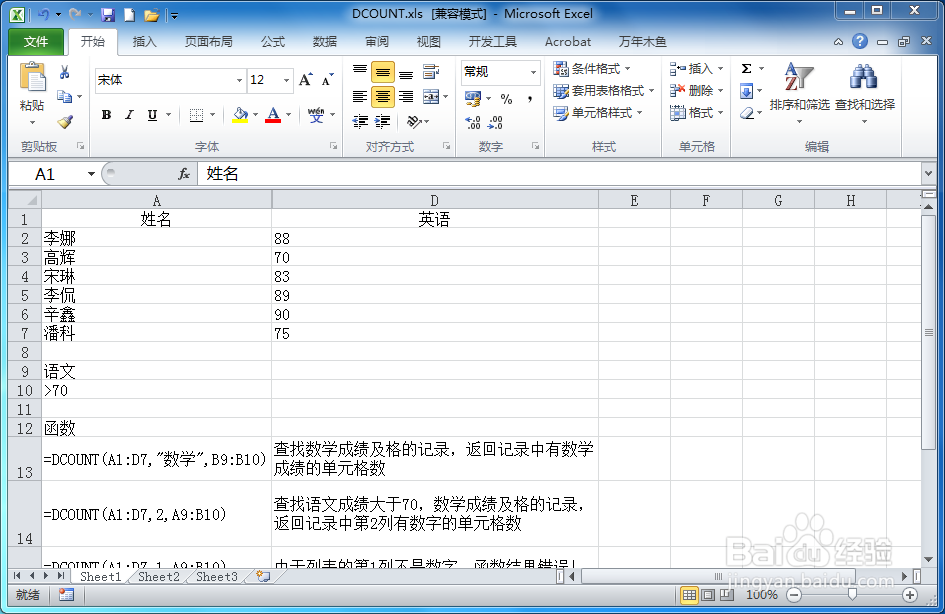Toggle bold formatting on selected cell
945x614 pixels.
pos(105,115)
